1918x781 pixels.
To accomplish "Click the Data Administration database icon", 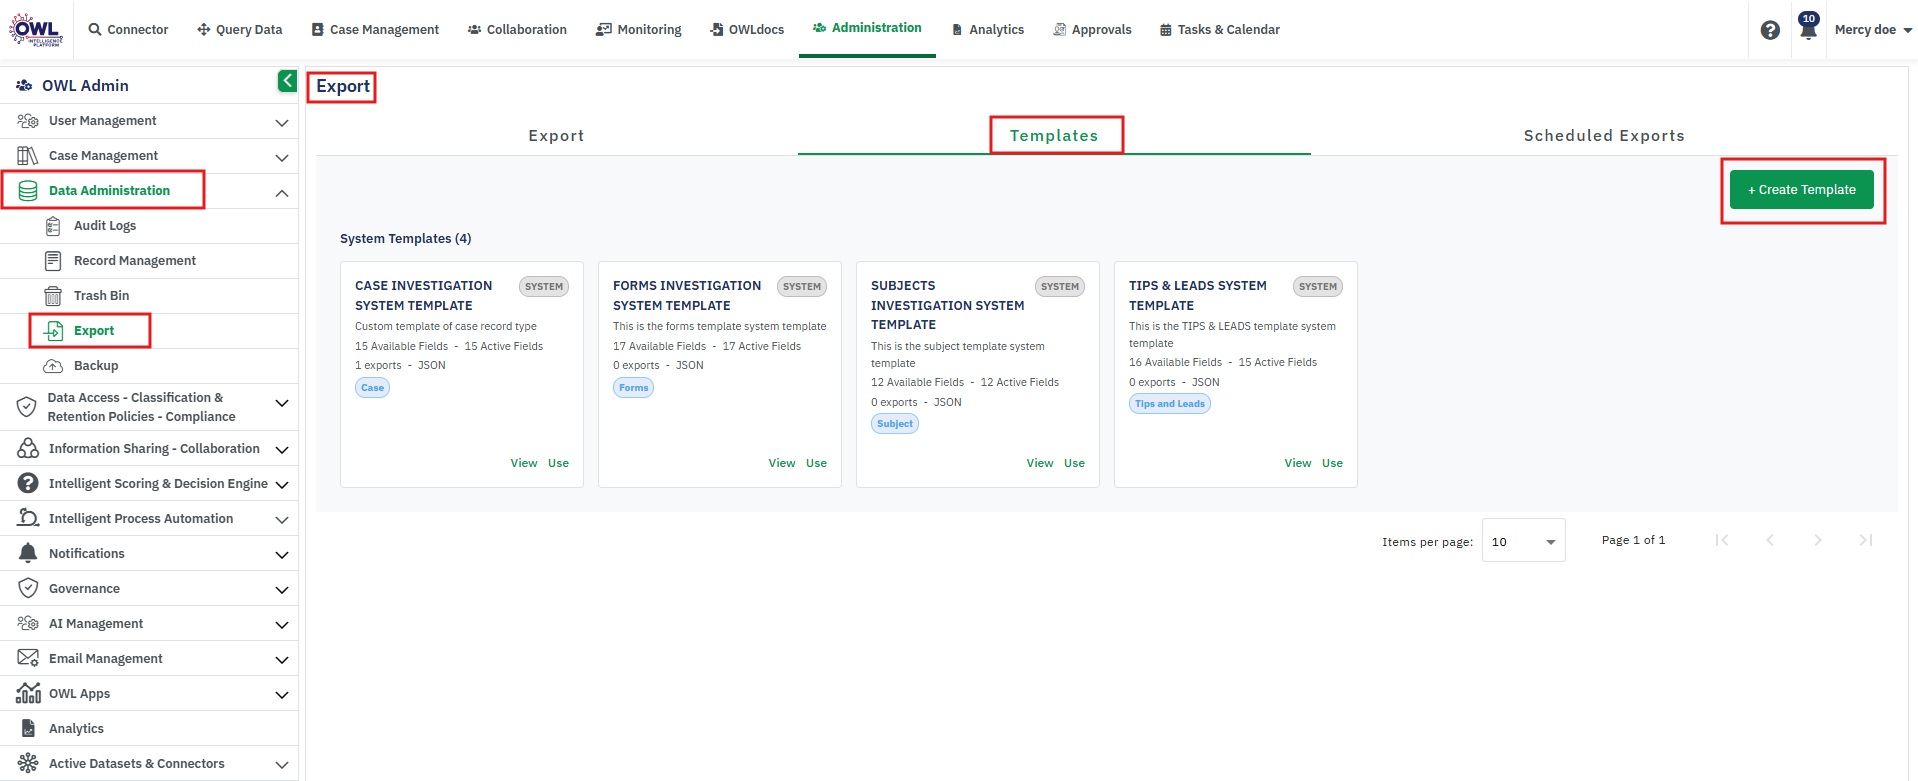I will (28, 191).
